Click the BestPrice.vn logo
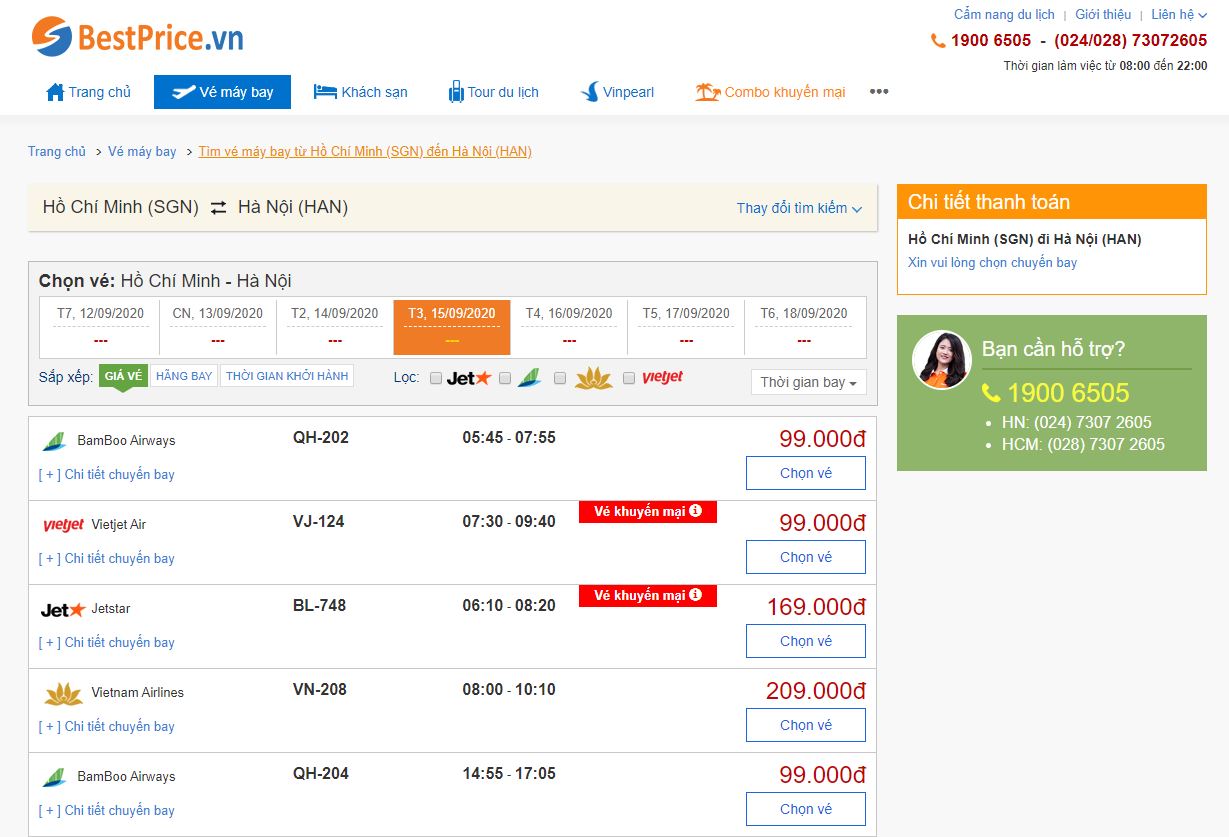Viewport: 1229px width, 837px height. point(137,38)
